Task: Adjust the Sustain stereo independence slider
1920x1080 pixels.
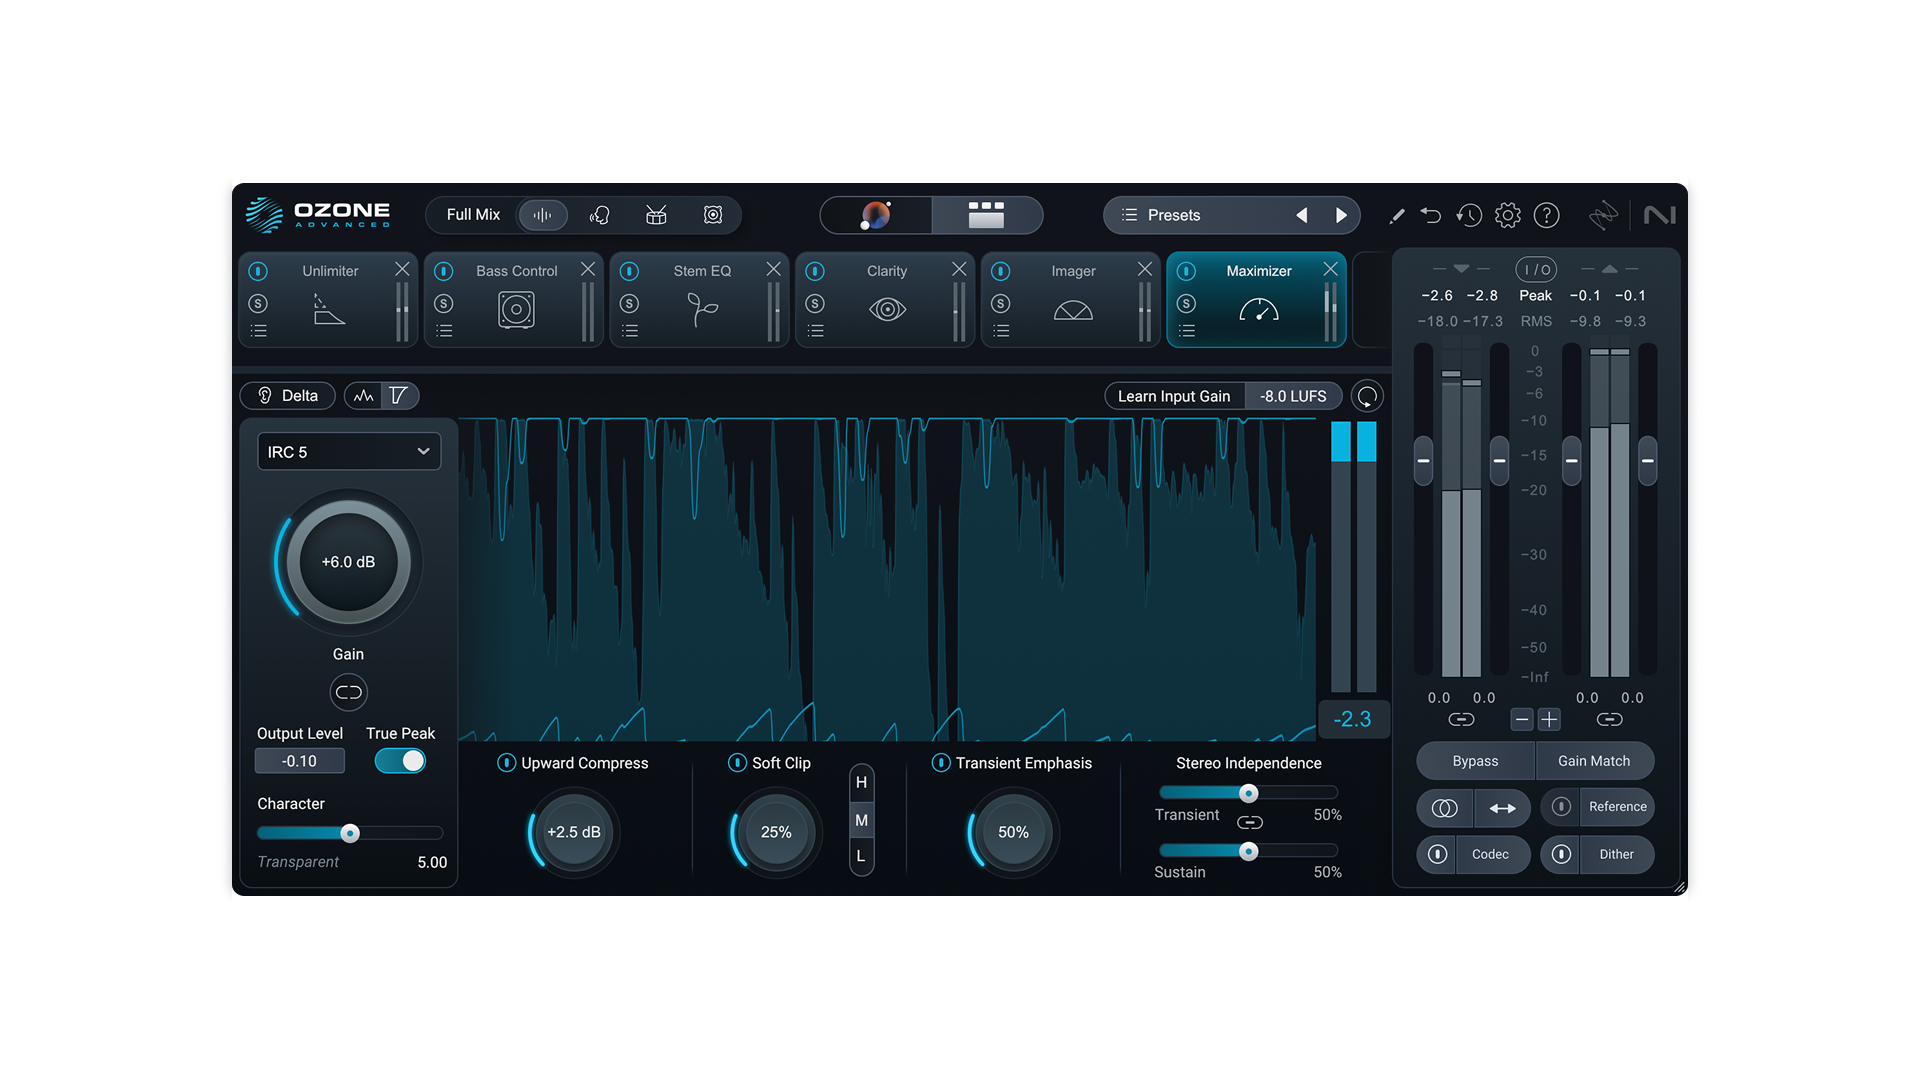Action: (x=1247, y=851)
